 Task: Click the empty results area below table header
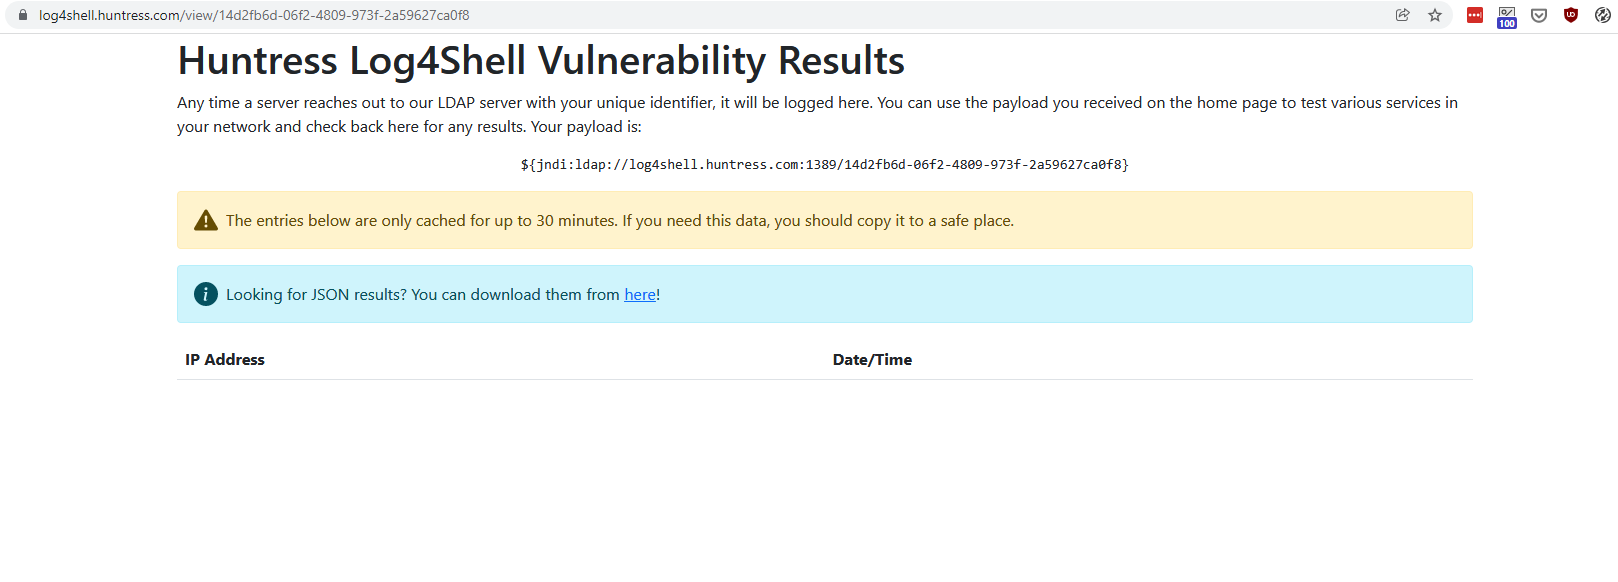[824, 470]
